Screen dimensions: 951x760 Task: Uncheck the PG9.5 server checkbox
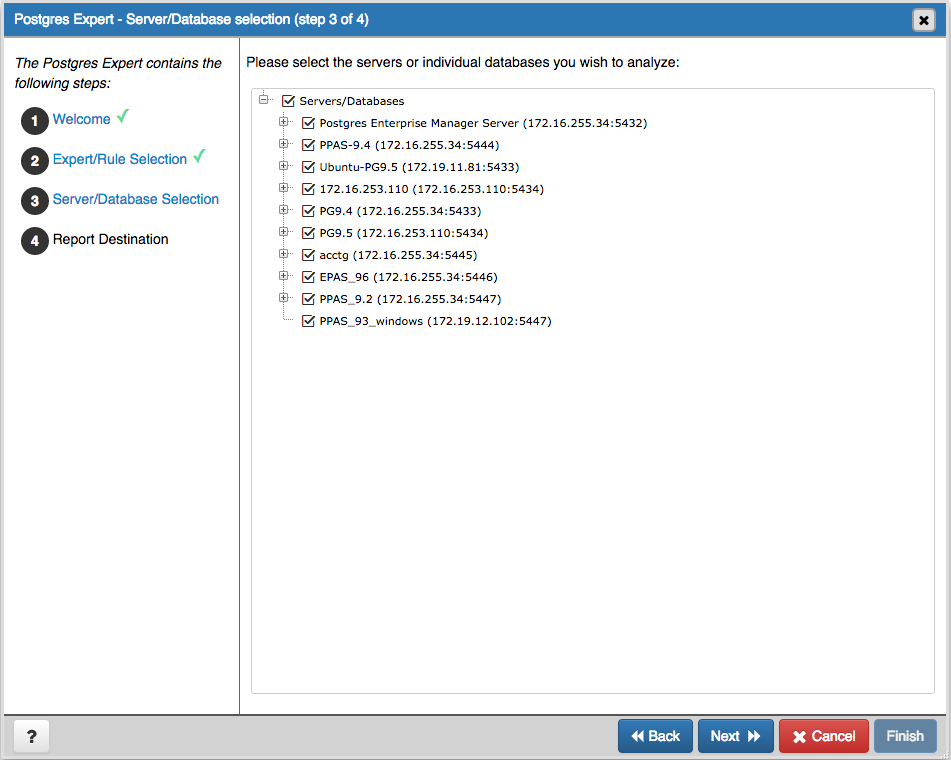click(308, 233)
